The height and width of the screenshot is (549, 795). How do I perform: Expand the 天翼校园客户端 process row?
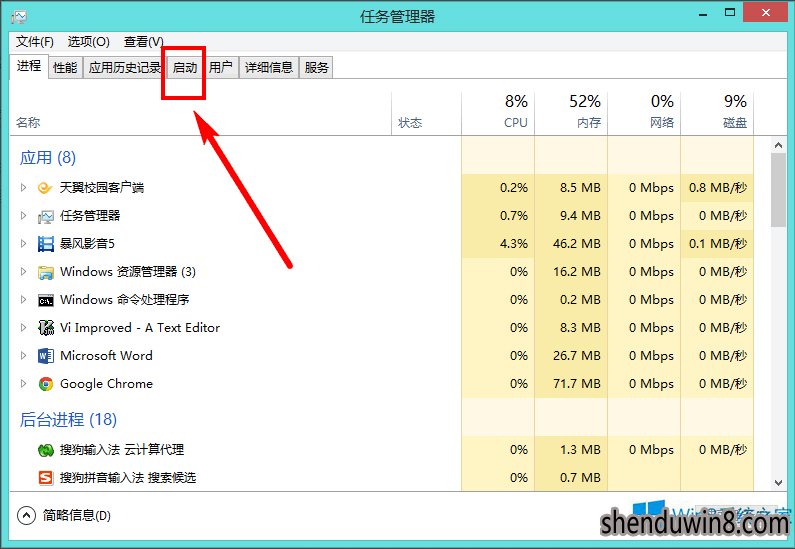pos(23,188)
